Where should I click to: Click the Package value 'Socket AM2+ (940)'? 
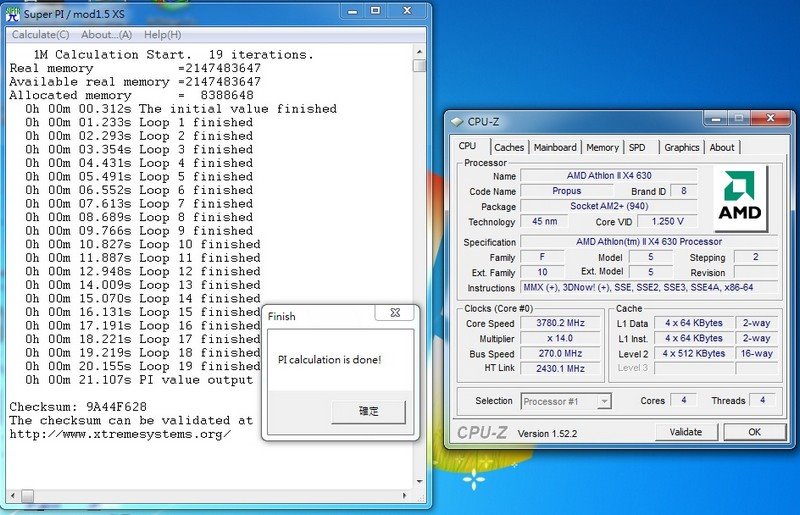point(609,206)
